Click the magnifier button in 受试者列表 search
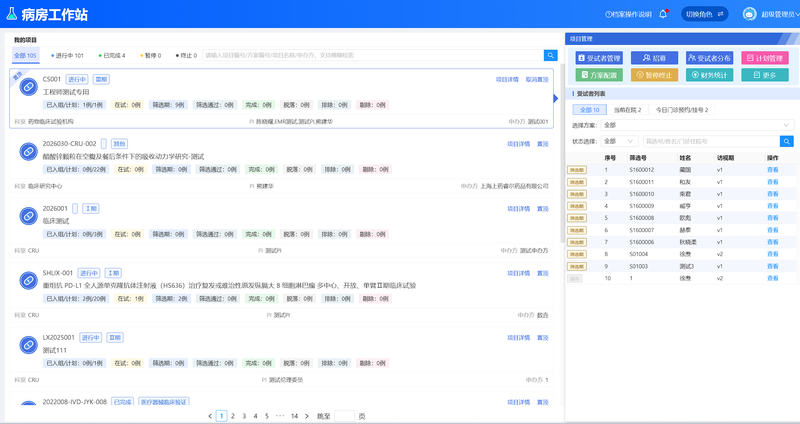The width and height of the screenshot is (800, 424). 787,141
